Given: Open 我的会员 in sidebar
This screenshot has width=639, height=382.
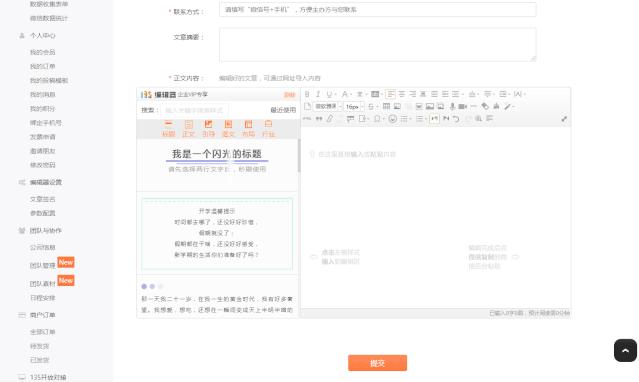Looking at the screenshot, I should click(42, 52).
